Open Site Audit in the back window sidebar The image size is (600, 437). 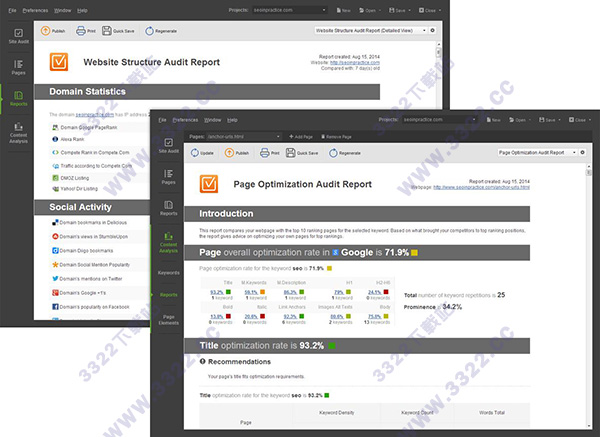point(18,36)
